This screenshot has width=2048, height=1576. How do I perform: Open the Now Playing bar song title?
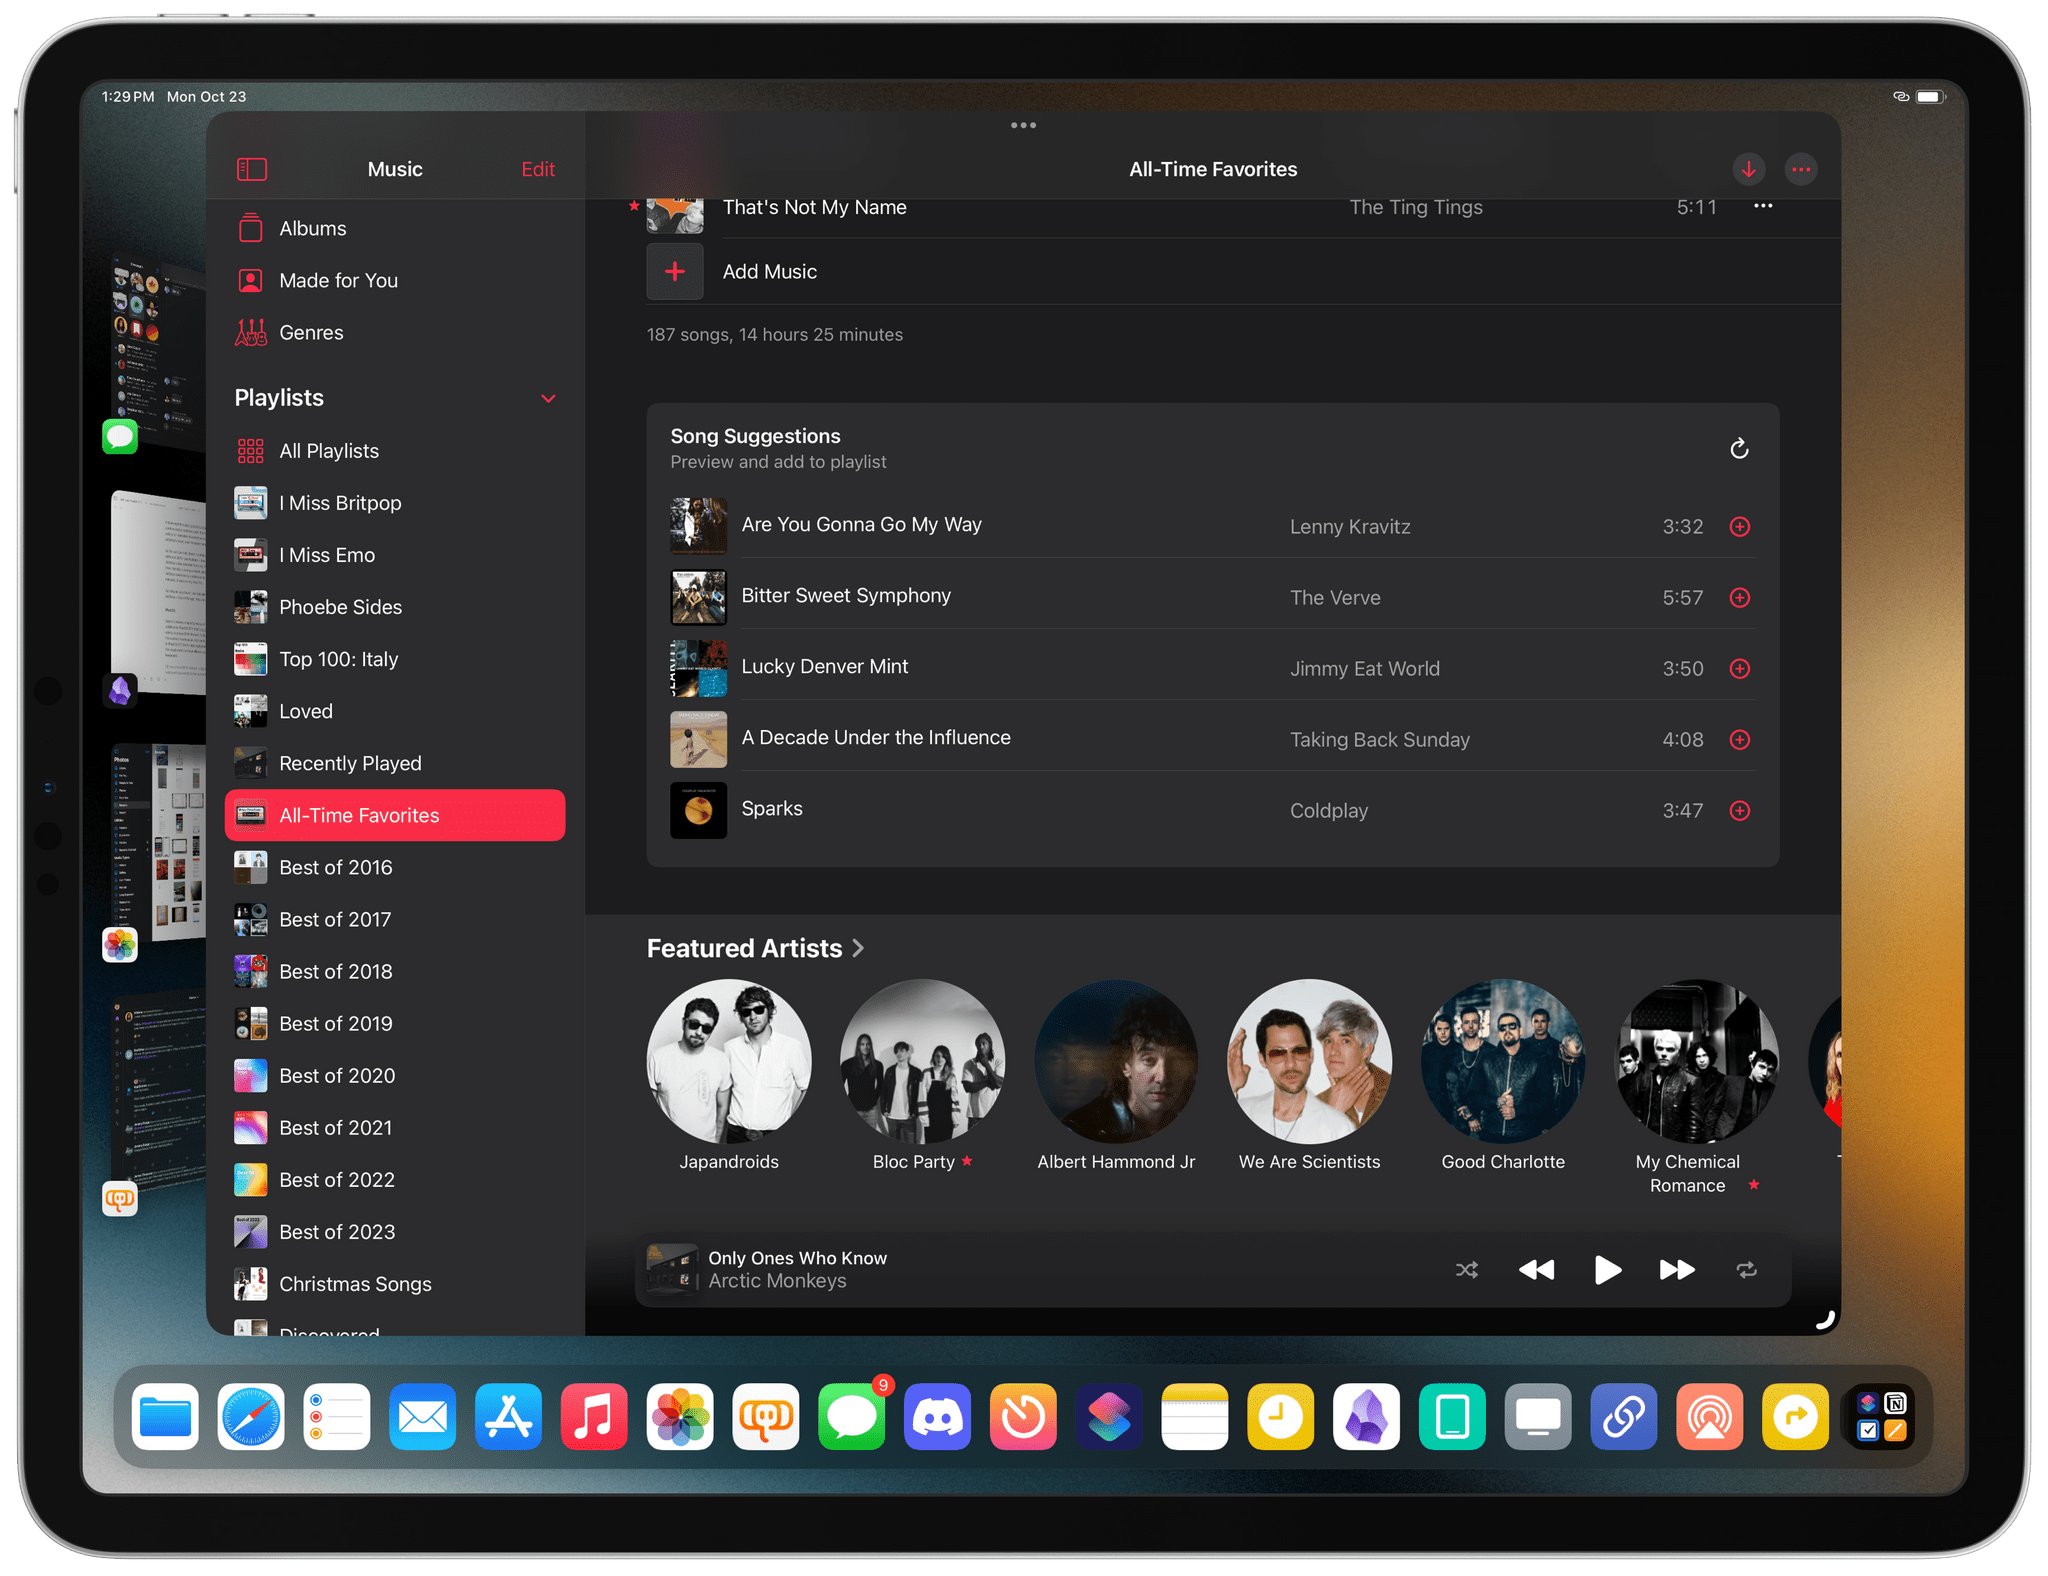click(x=798, y=1258)
